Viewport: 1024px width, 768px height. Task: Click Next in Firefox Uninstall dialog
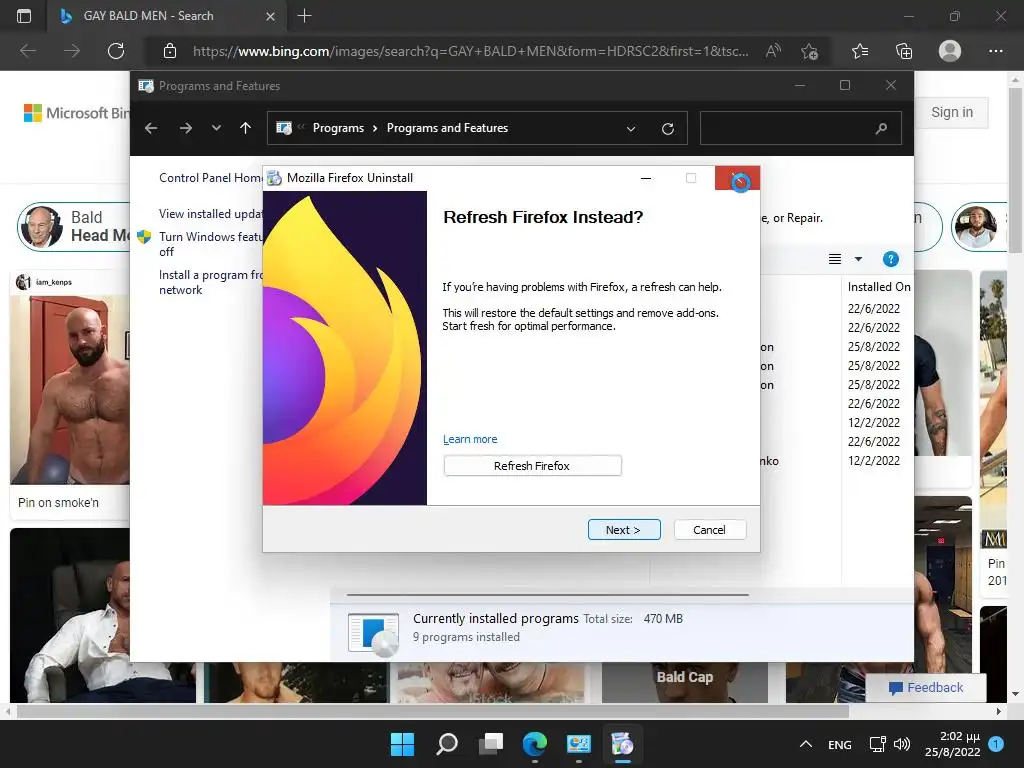624,530
